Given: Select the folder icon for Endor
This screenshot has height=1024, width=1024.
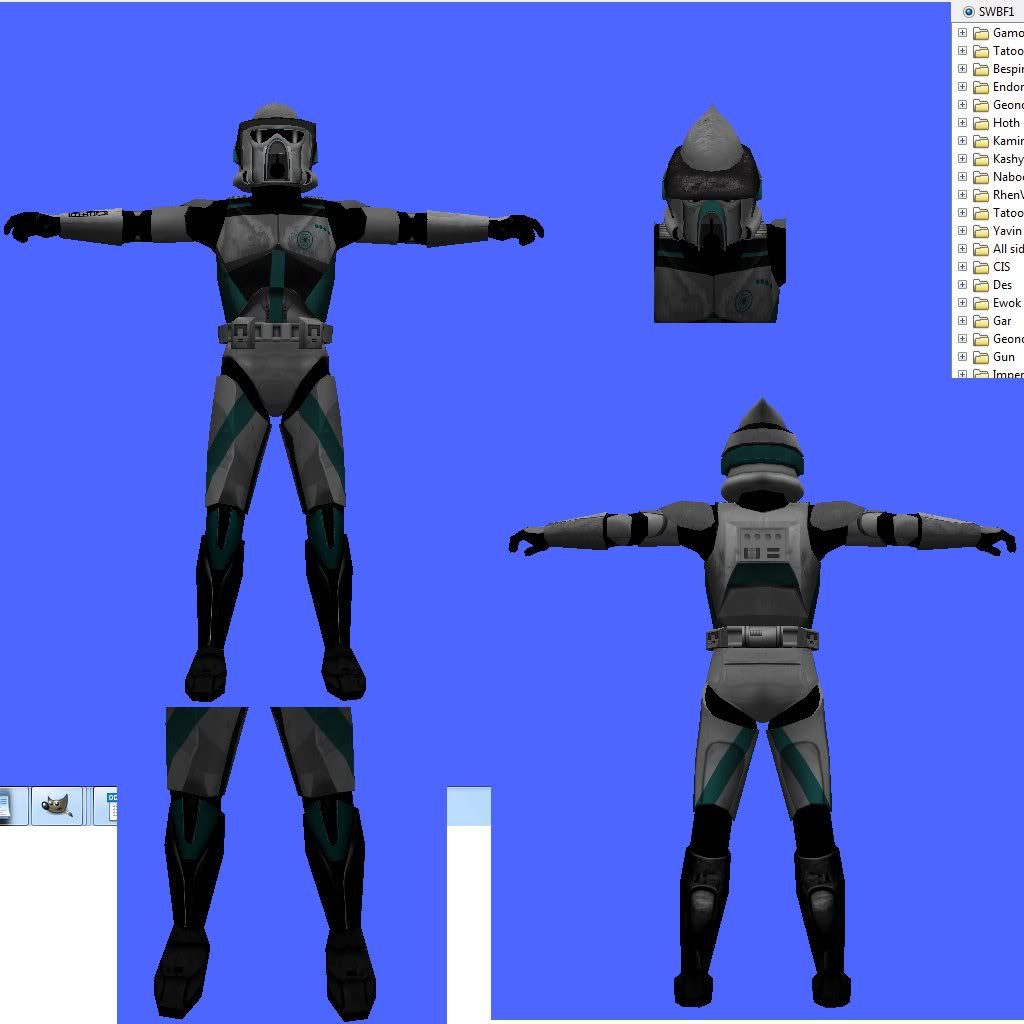Looking at the screenshot, I should [x=981, y=87].
